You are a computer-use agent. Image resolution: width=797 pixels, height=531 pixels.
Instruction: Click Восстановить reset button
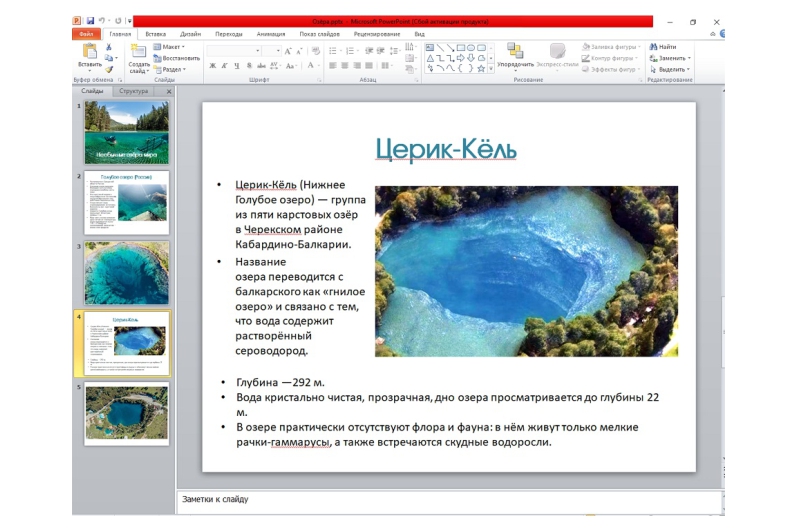pyautogui.click(x=176, y=58)
